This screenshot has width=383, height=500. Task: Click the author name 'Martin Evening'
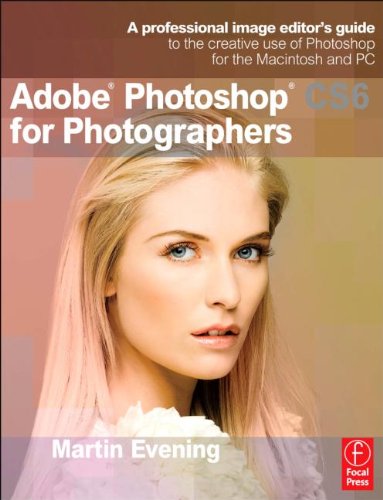(x=136, y=449)
